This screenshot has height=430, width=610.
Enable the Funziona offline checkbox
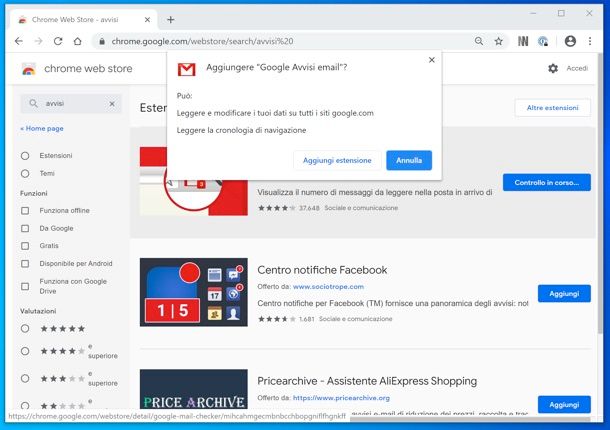[x=25, y=211]
